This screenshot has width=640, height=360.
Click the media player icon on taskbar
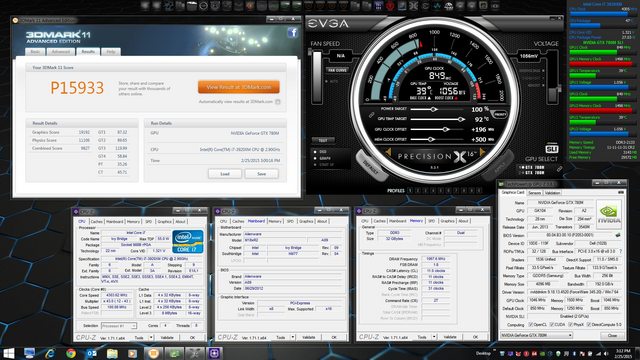click(133, 353)
